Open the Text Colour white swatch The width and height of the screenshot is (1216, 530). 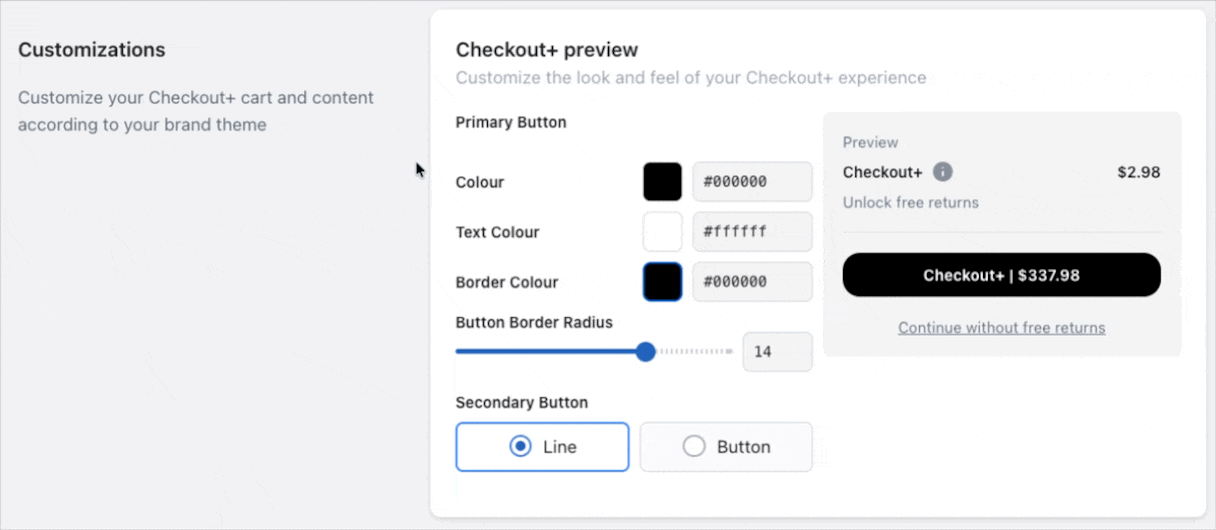[662, 232]
